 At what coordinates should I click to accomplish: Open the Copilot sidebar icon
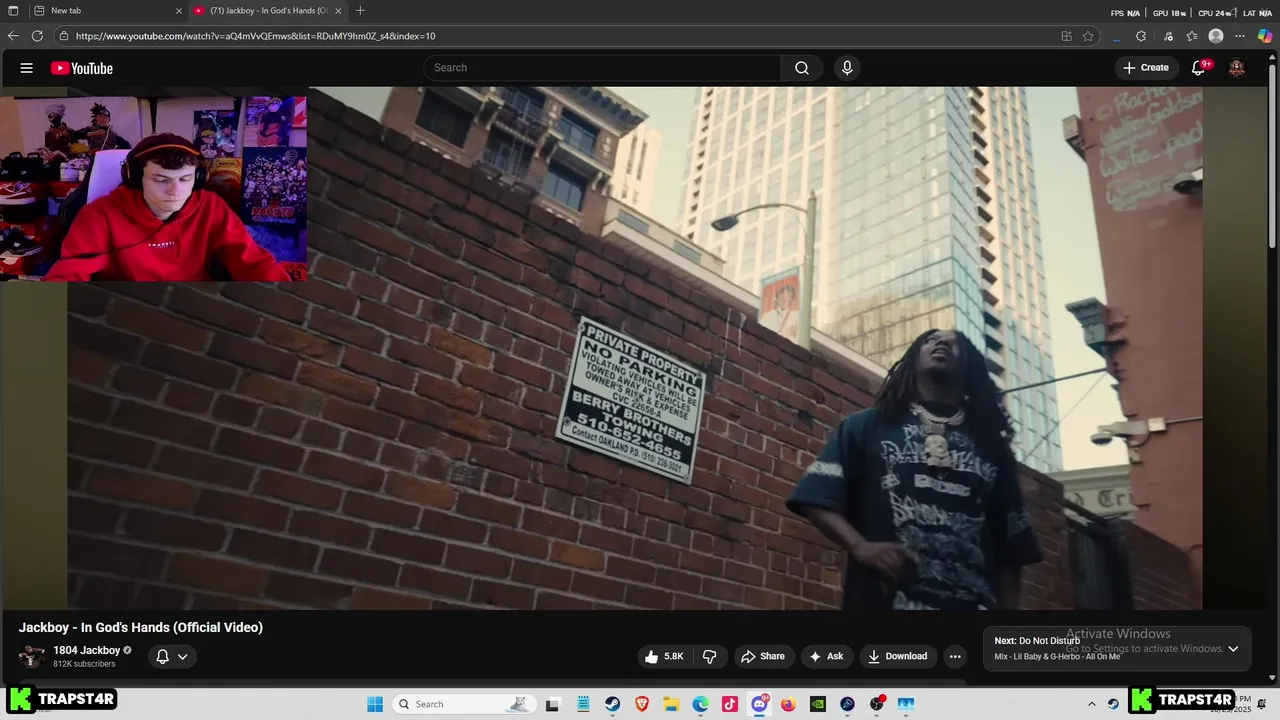tap(1265, 36)
